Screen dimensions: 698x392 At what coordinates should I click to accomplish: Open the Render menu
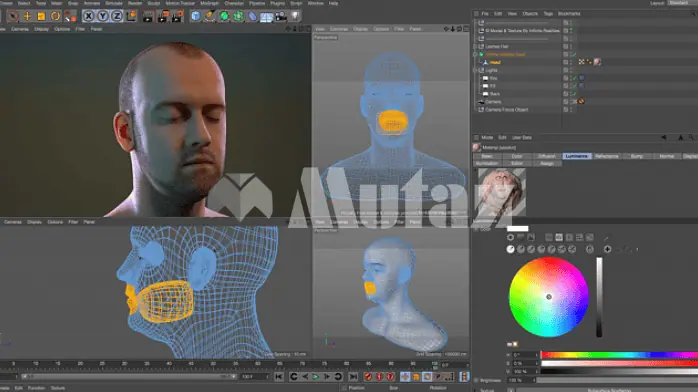pos(135,3)
